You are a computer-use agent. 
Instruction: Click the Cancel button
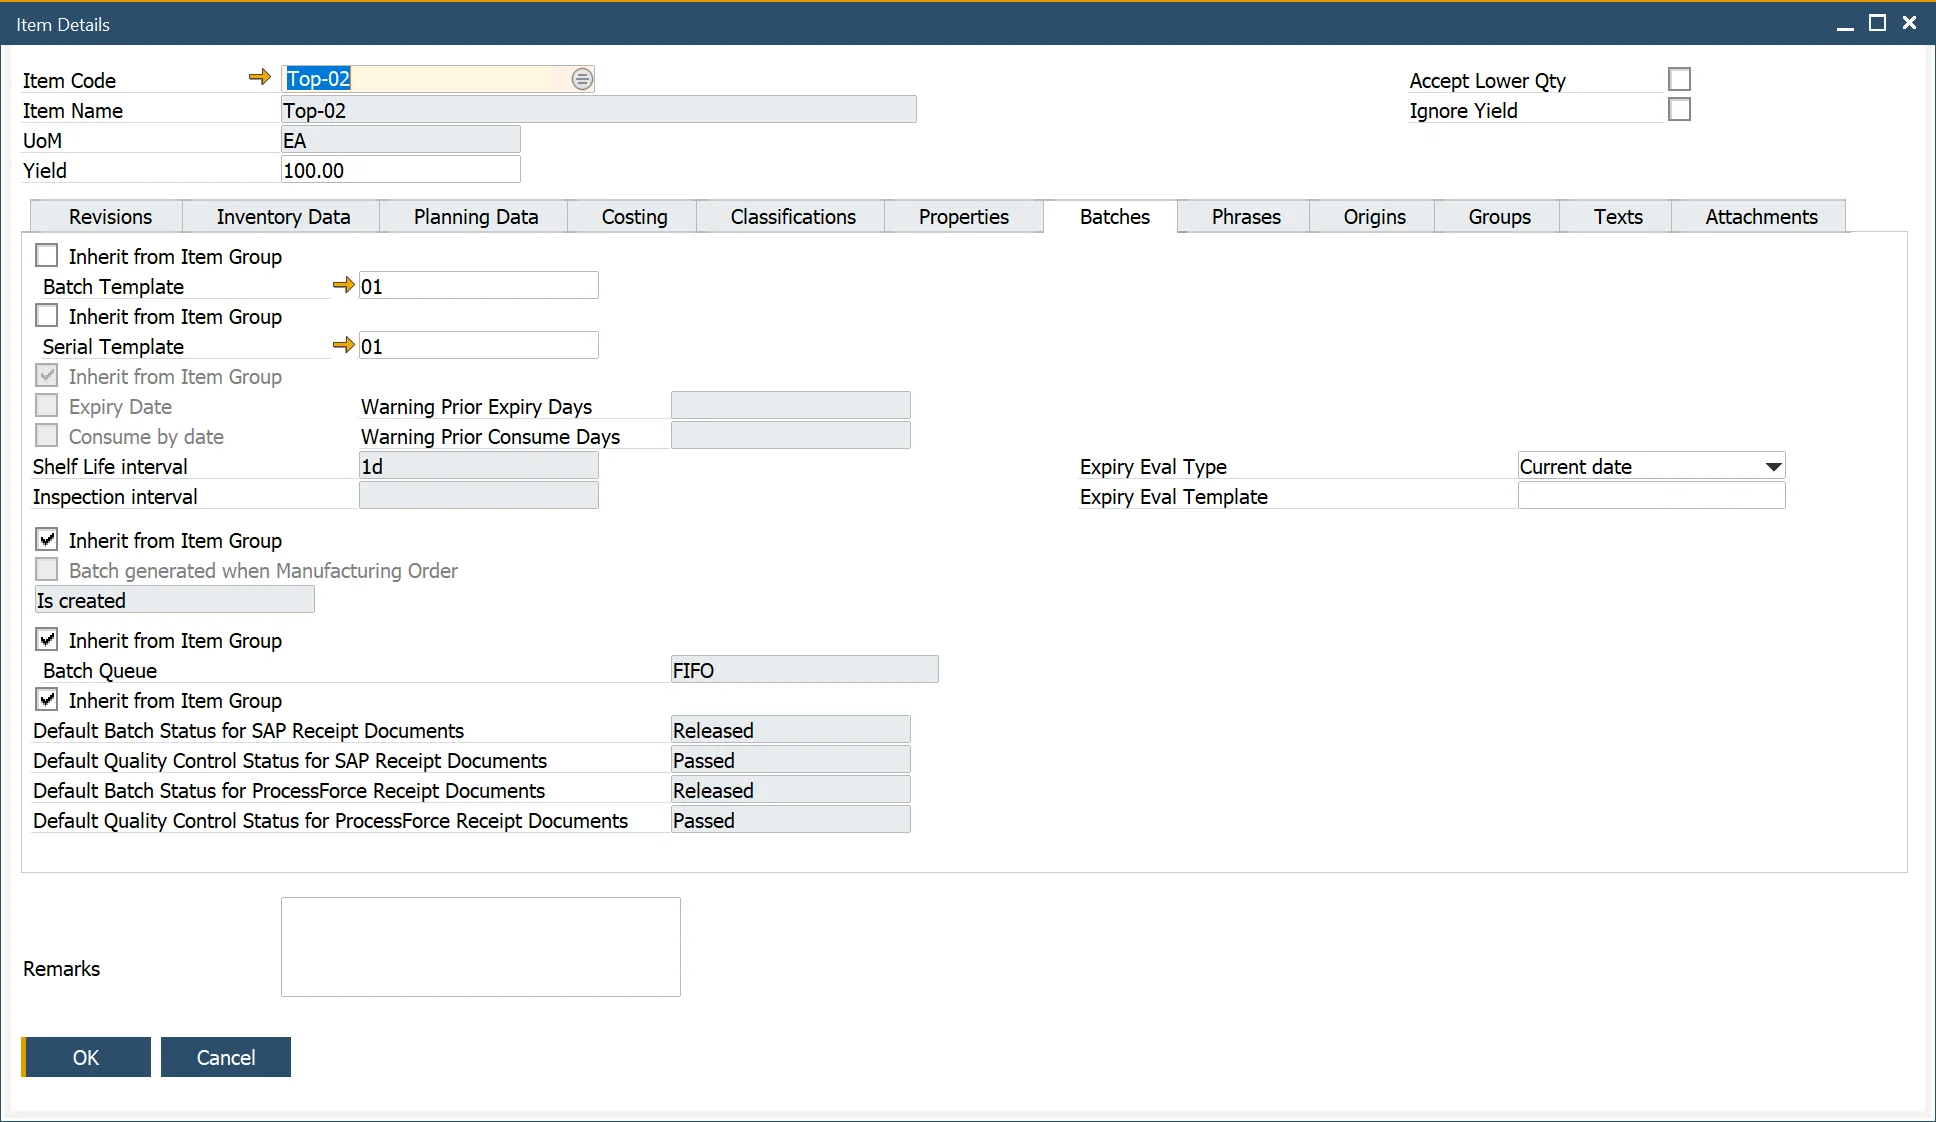click(x=224, y=1057)
